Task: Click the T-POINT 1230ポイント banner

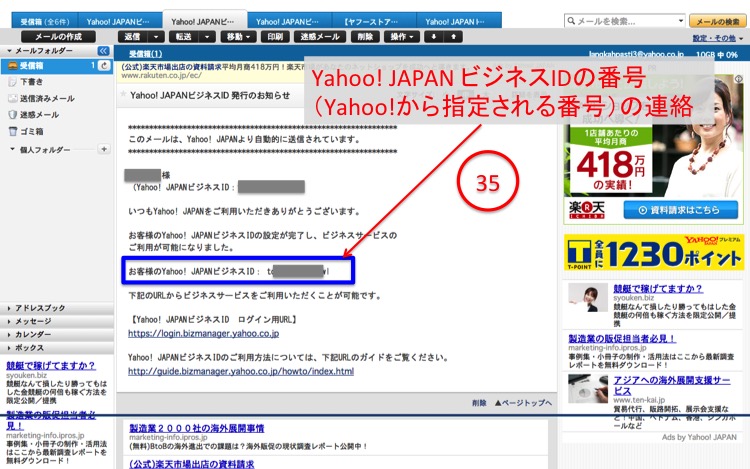Action: 653,253
